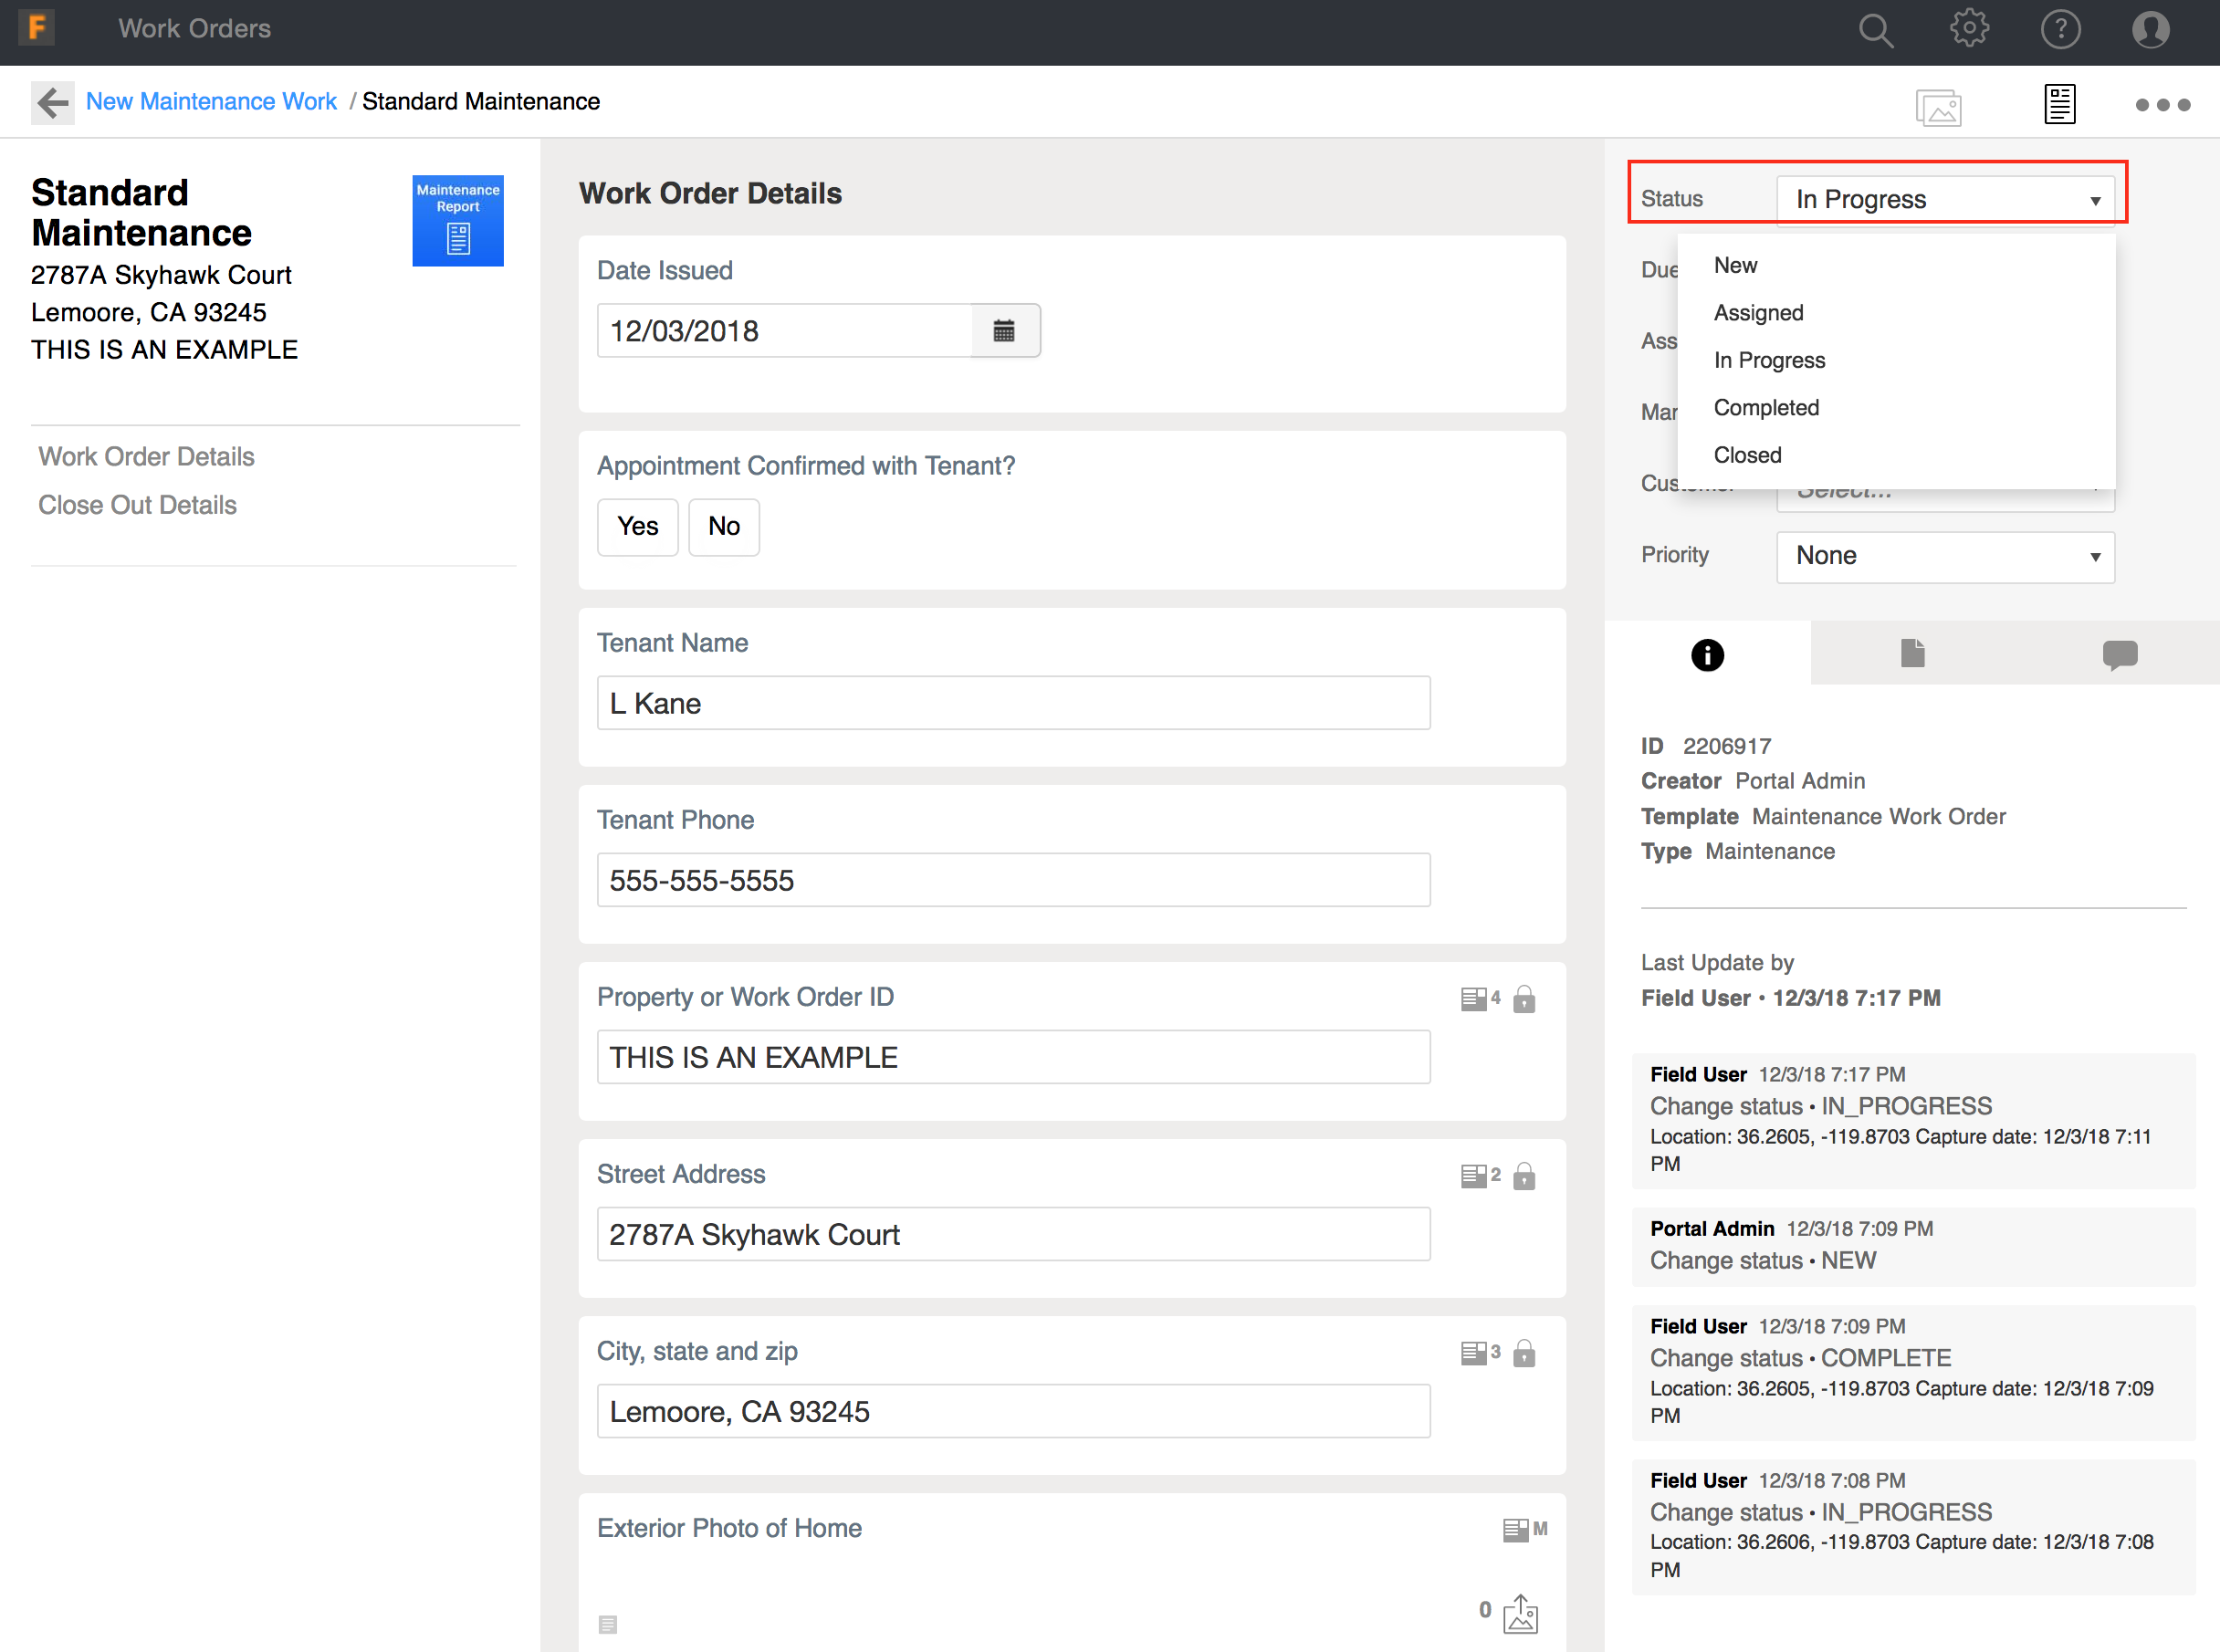Switch to the documents tab
The image size is (2220, 1652).
[x=1912, y=654]
